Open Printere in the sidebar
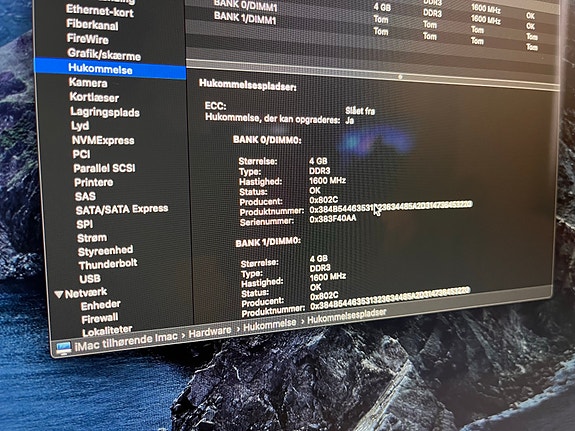 click(94, 182)
